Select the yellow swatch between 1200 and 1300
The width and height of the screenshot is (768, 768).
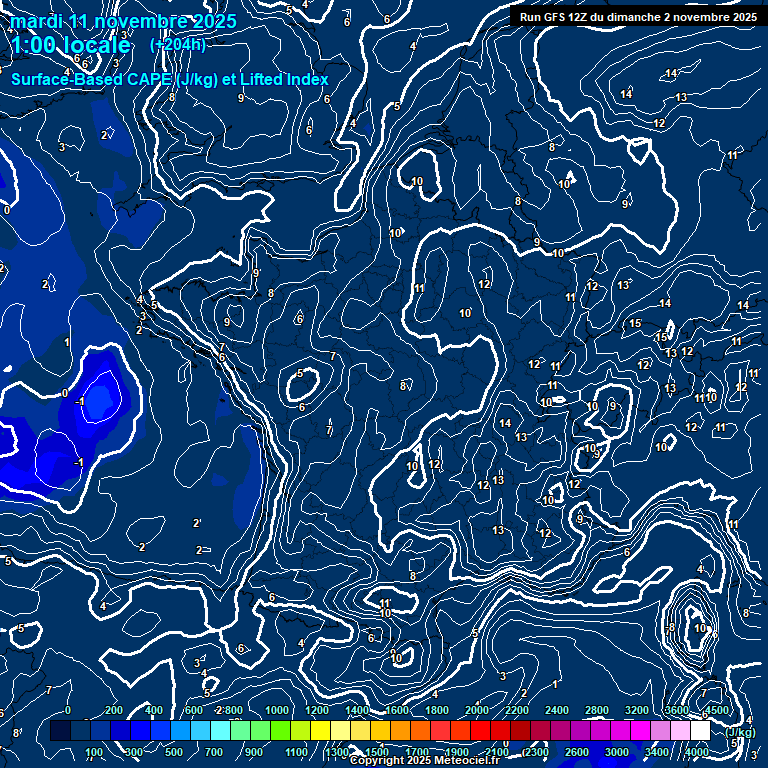[320, 730]
